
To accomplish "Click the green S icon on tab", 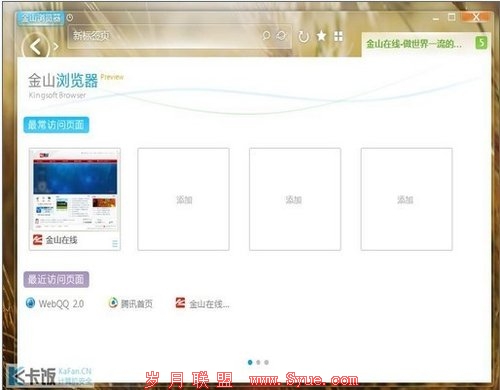I will point(481,43).
